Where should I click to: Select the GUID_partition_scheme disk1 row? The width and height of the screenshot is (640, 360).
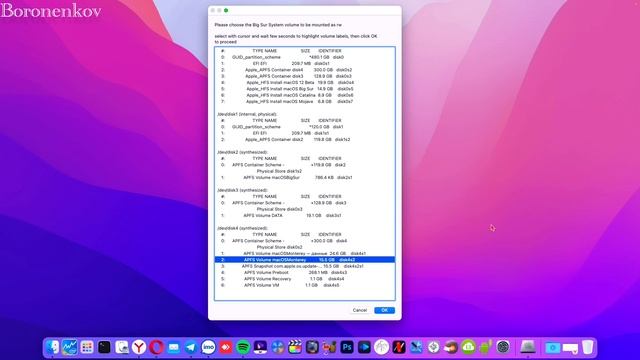coord(304,127)
